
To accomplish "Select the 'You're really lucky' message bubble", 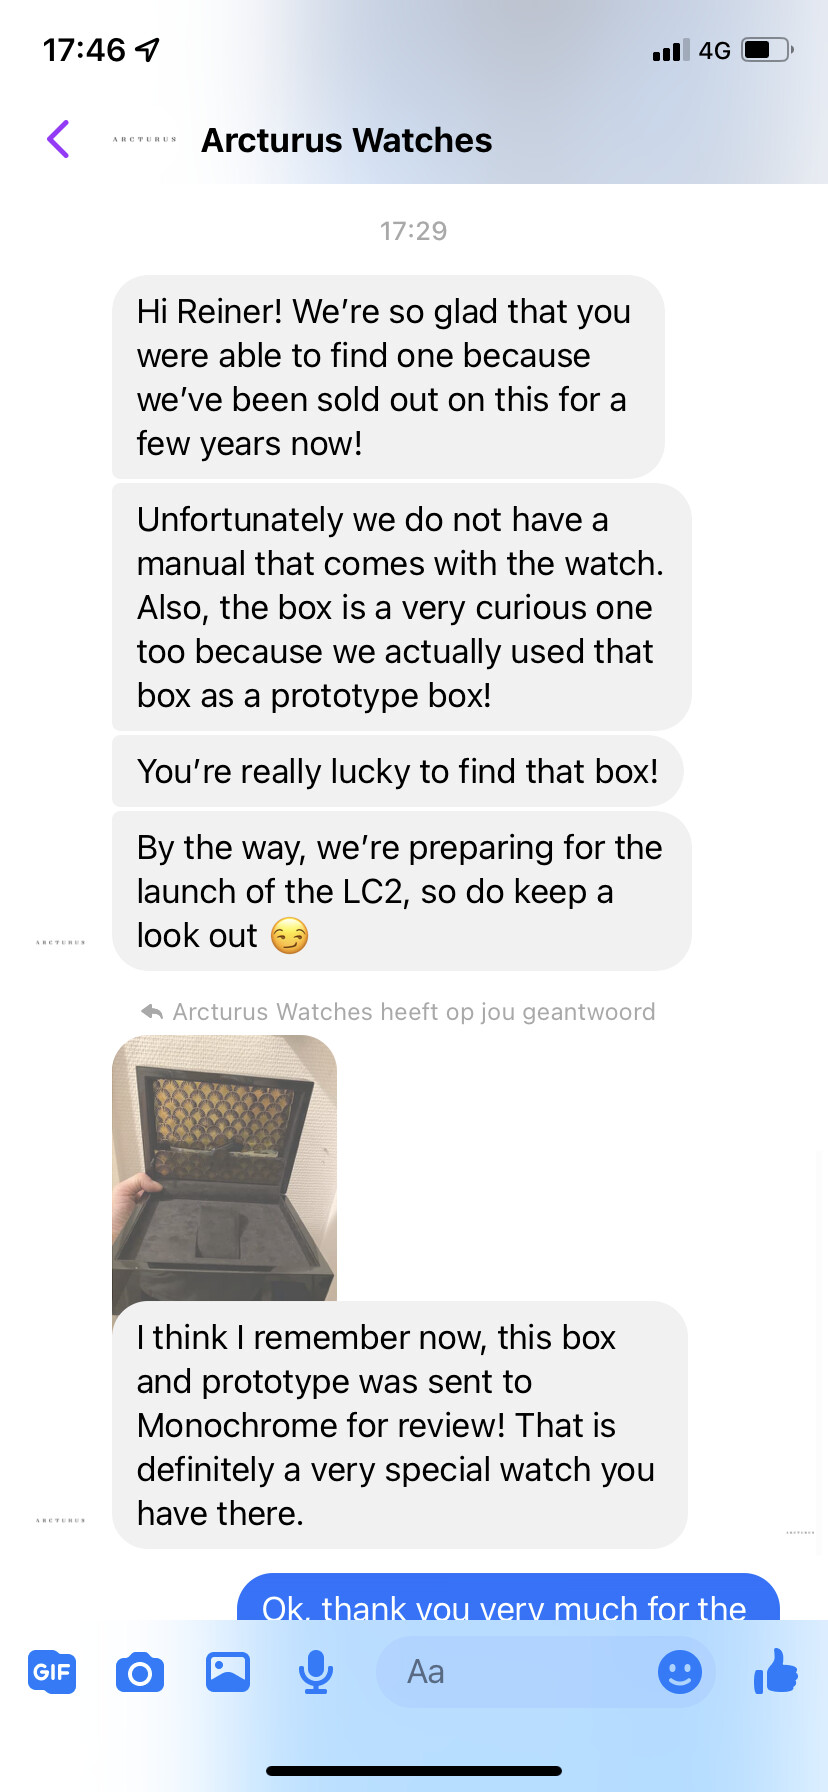I will [x=398, y=771].
